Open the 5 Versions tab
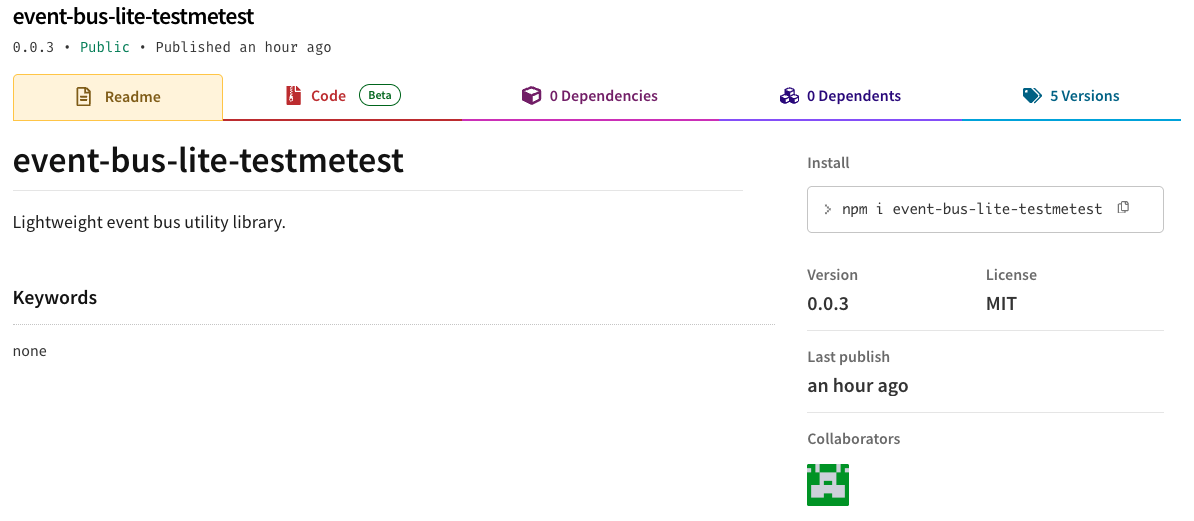The width and height of the screenshot is (1194, 521). (1071, 97)
